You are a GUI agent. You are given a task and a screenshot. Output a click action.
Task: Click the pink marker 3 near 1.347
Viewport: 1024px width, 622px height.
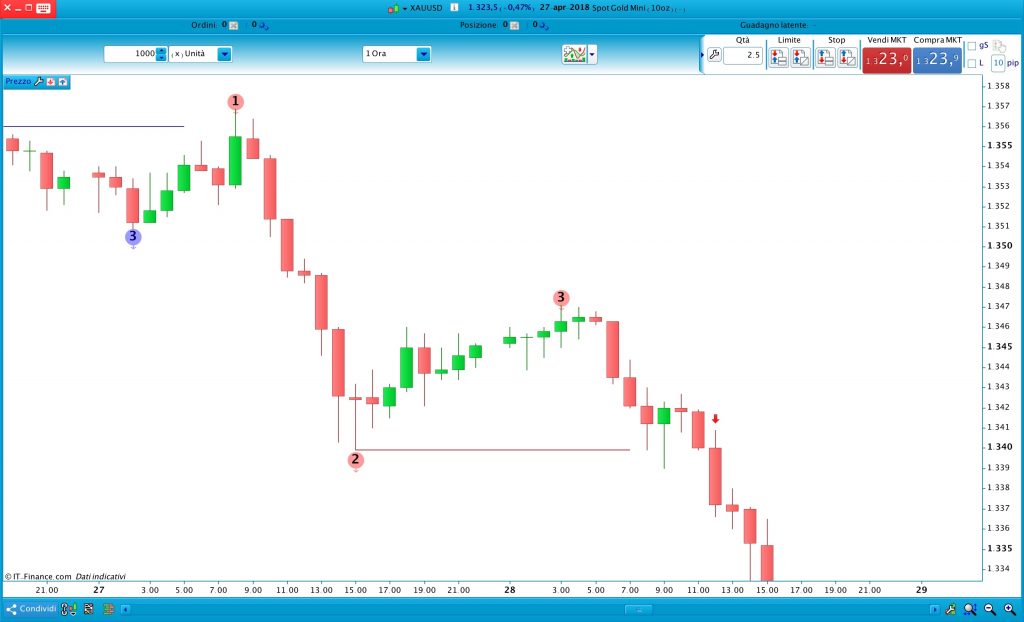click(x=561, y=298)
